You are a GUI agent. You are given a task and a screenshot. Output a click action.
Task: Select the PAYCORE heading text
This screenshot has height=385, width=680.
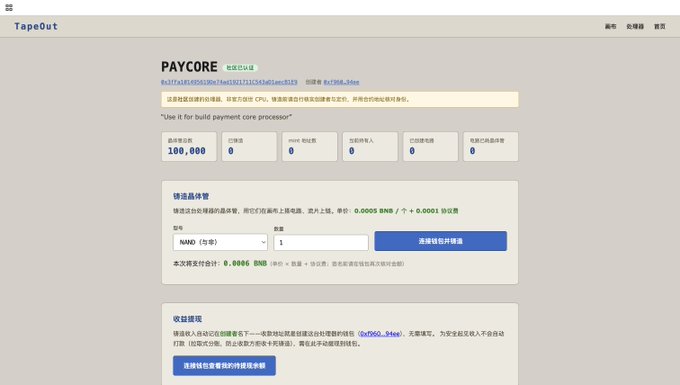[190, 67]
